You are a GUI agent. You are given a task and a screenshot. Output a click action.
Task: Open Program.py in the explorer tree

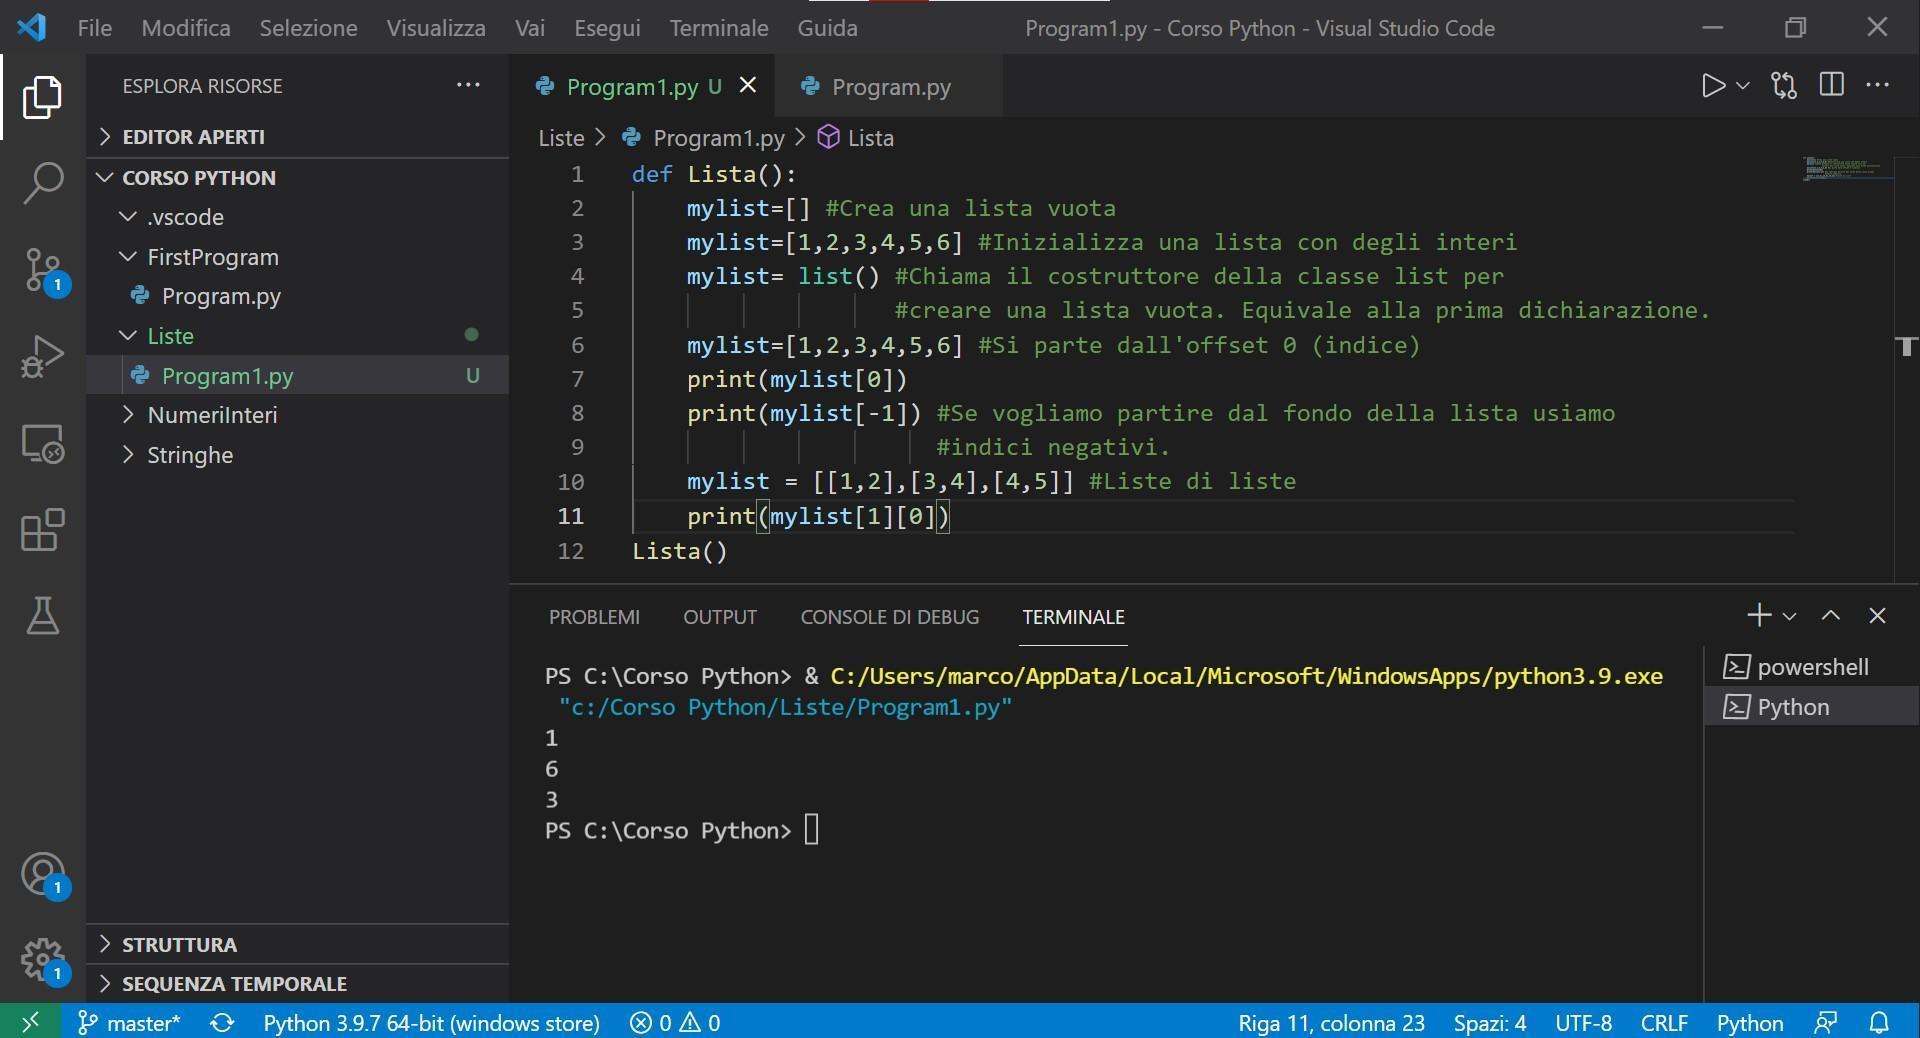[221, 296]
